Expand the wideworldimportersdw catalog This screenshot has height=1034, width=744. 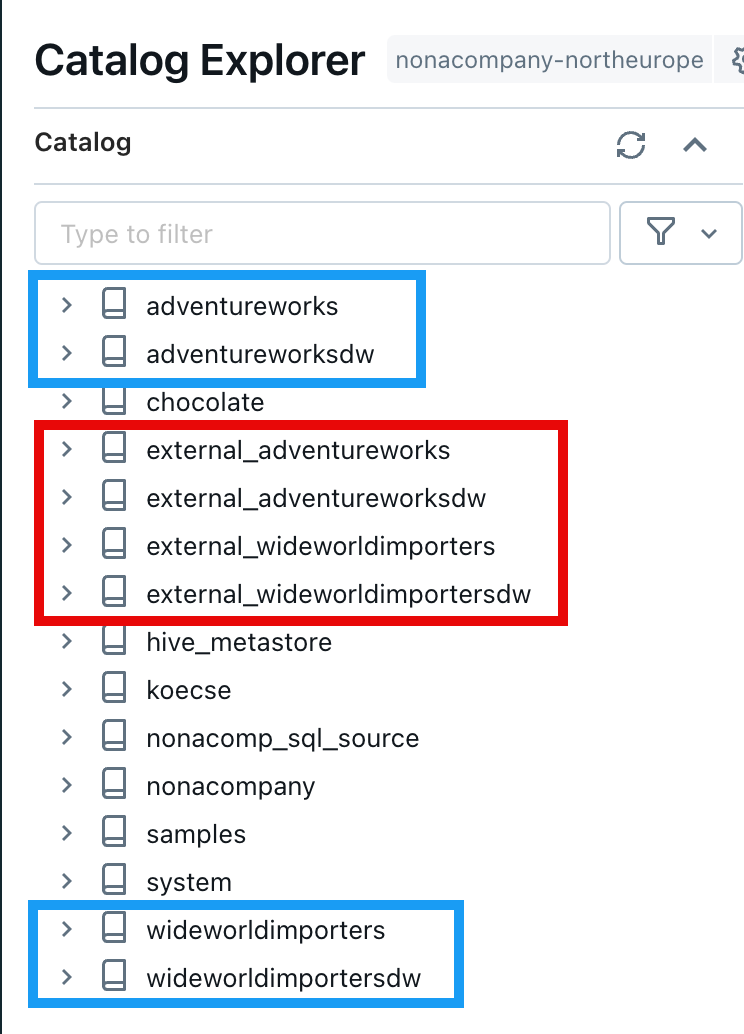pos(67,978)
